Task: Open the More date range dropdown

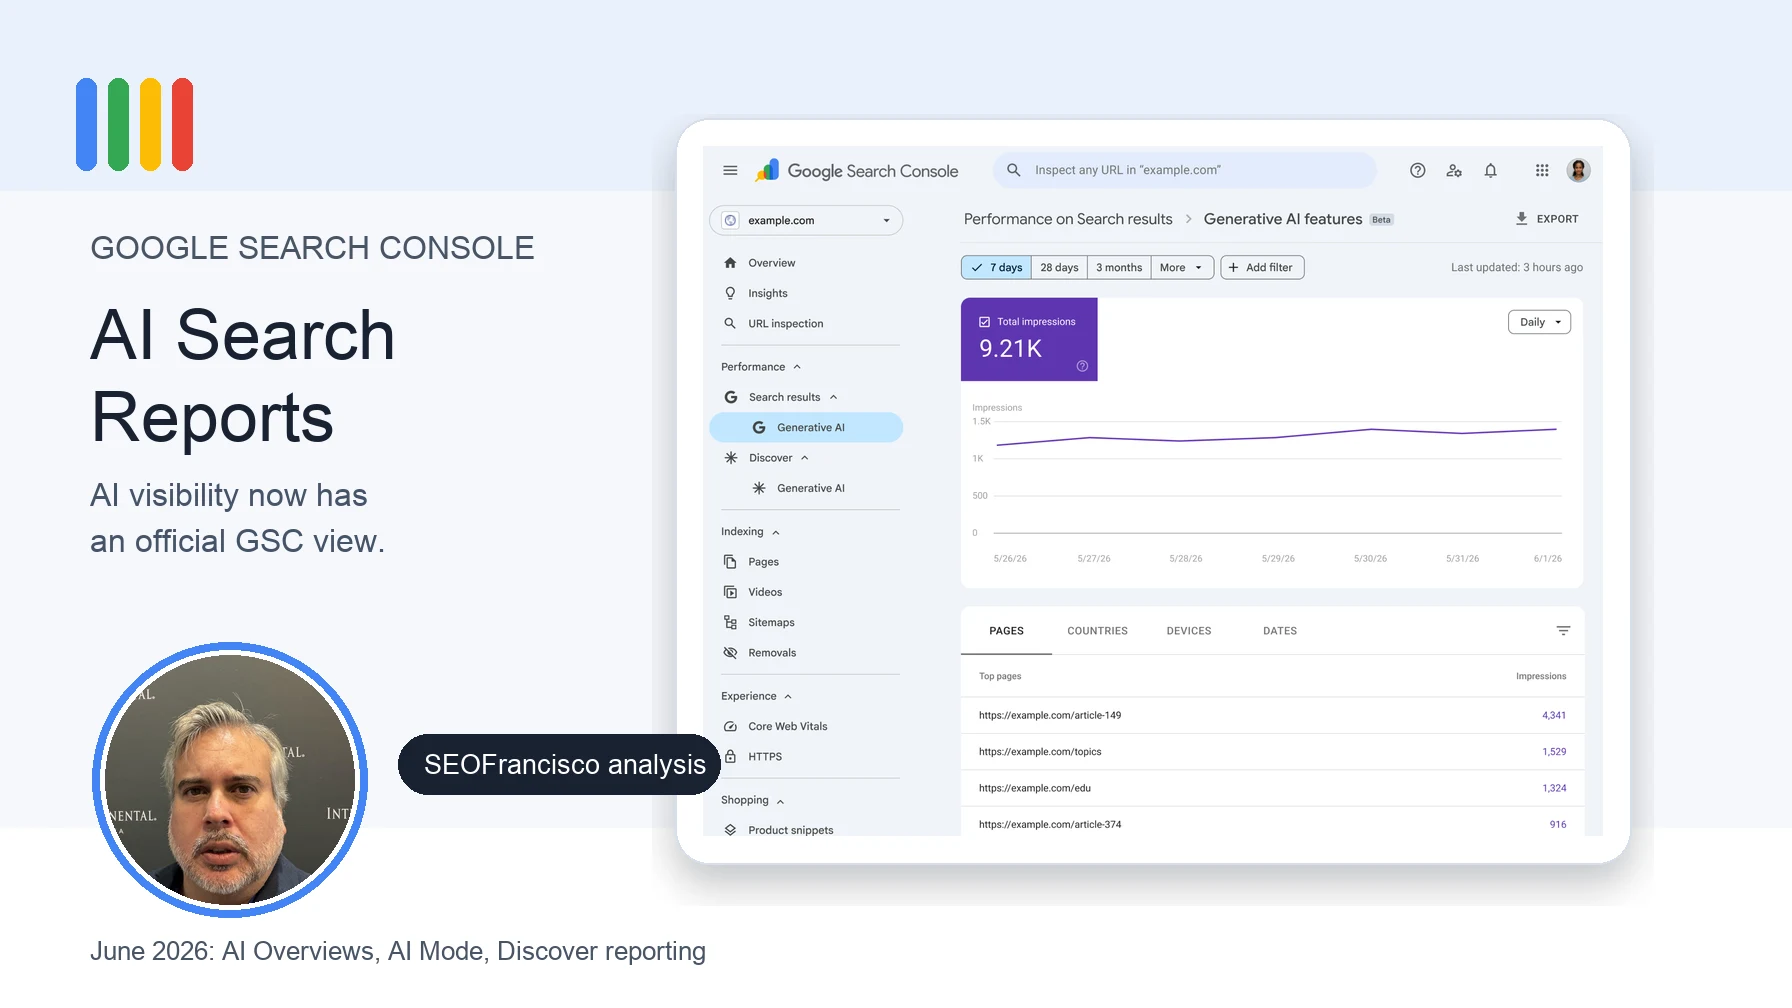Action: (x=1182, y=268)
